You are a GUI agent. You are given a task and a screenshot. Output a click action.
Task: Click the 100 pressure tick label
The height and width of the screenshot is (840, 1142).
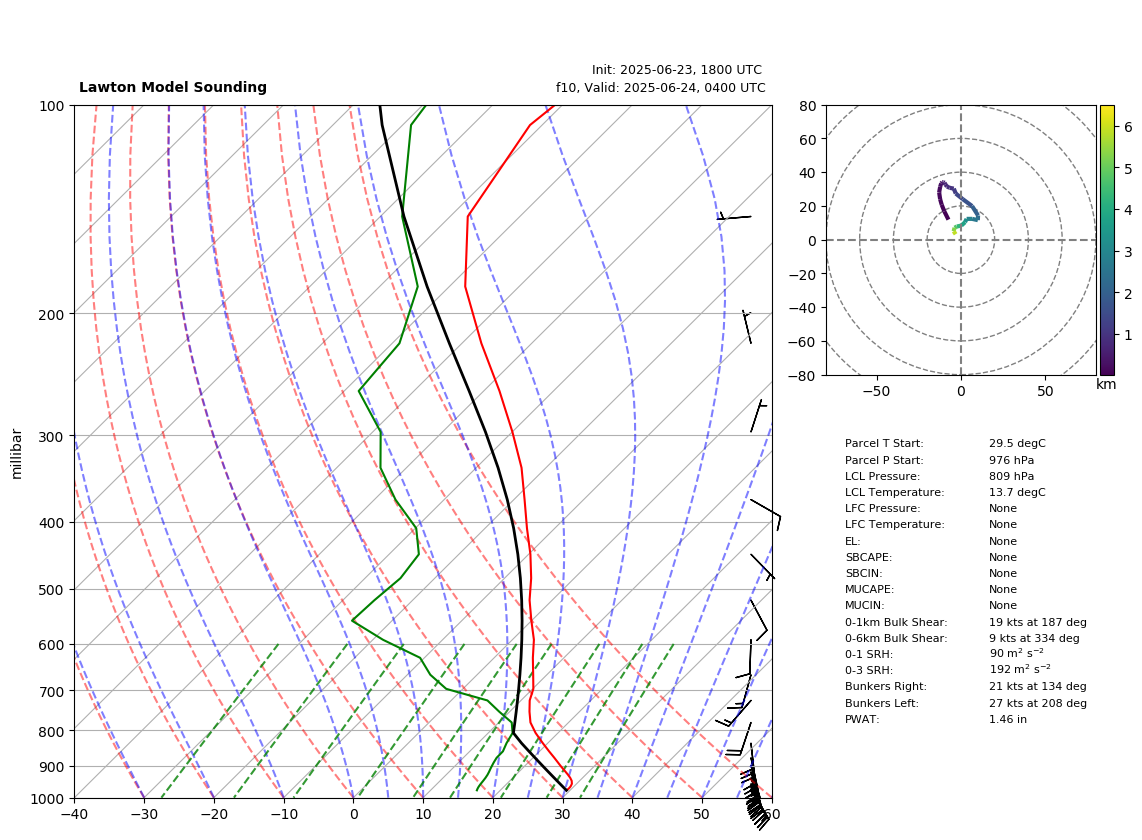[52, 106]
